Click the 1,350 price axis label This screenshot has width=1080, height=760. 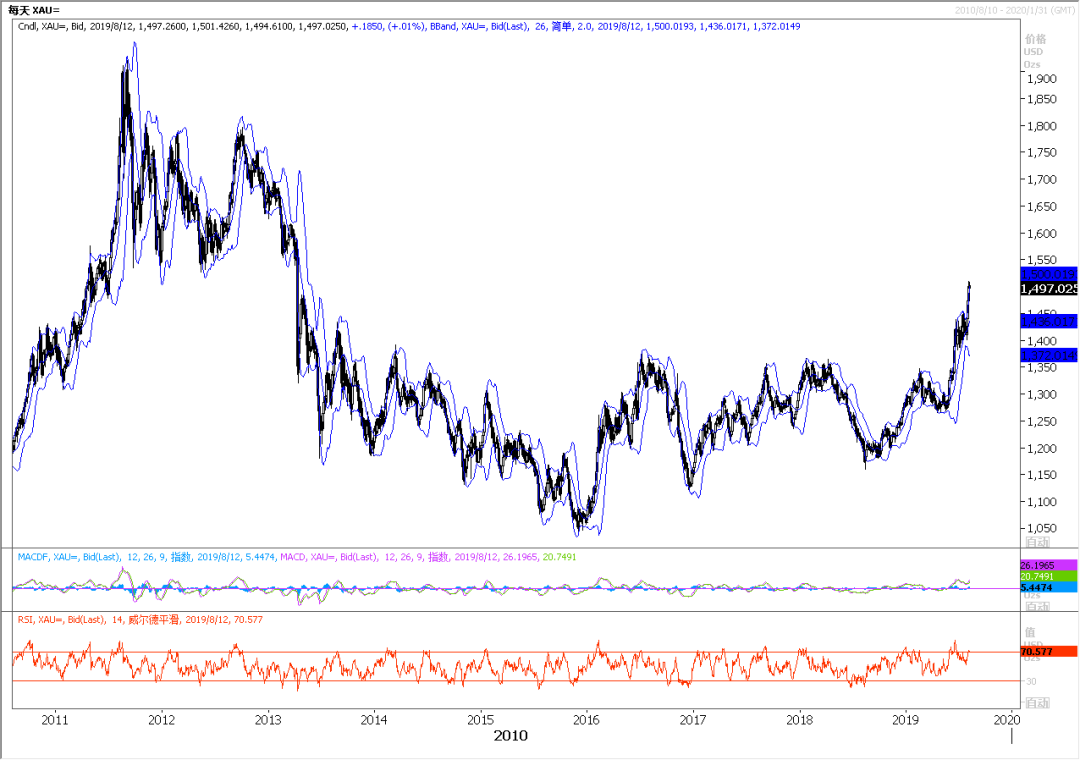tap(1041, 368)
